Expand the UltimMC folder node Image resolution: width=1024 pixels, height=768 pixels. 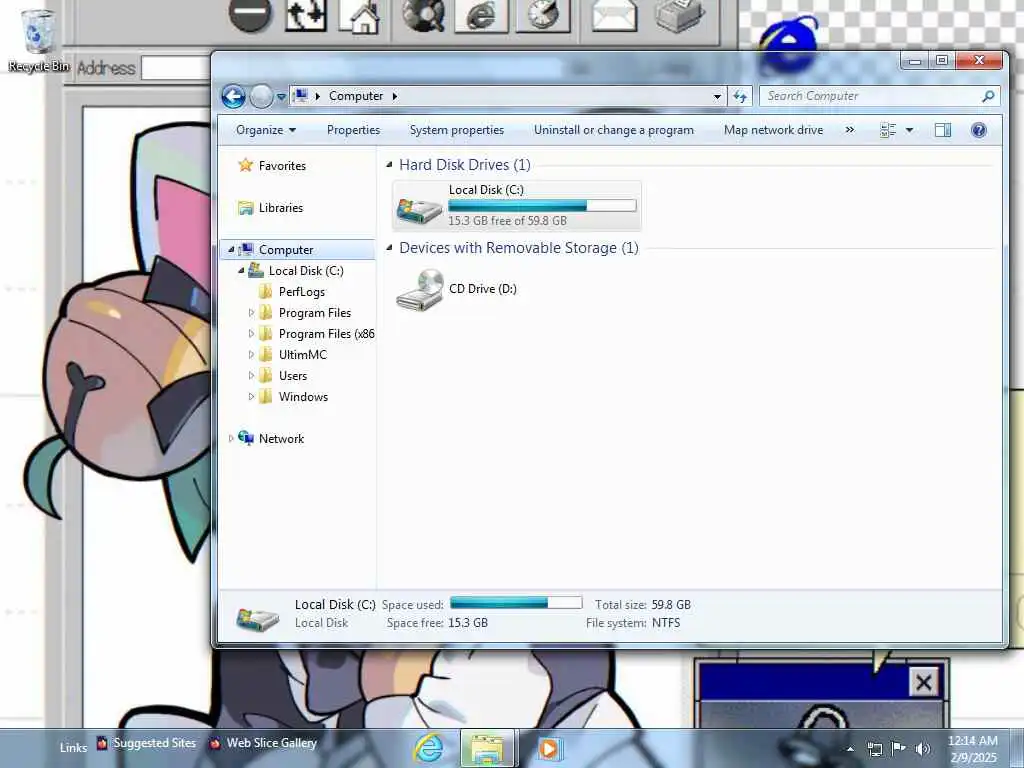coord(251,355)
